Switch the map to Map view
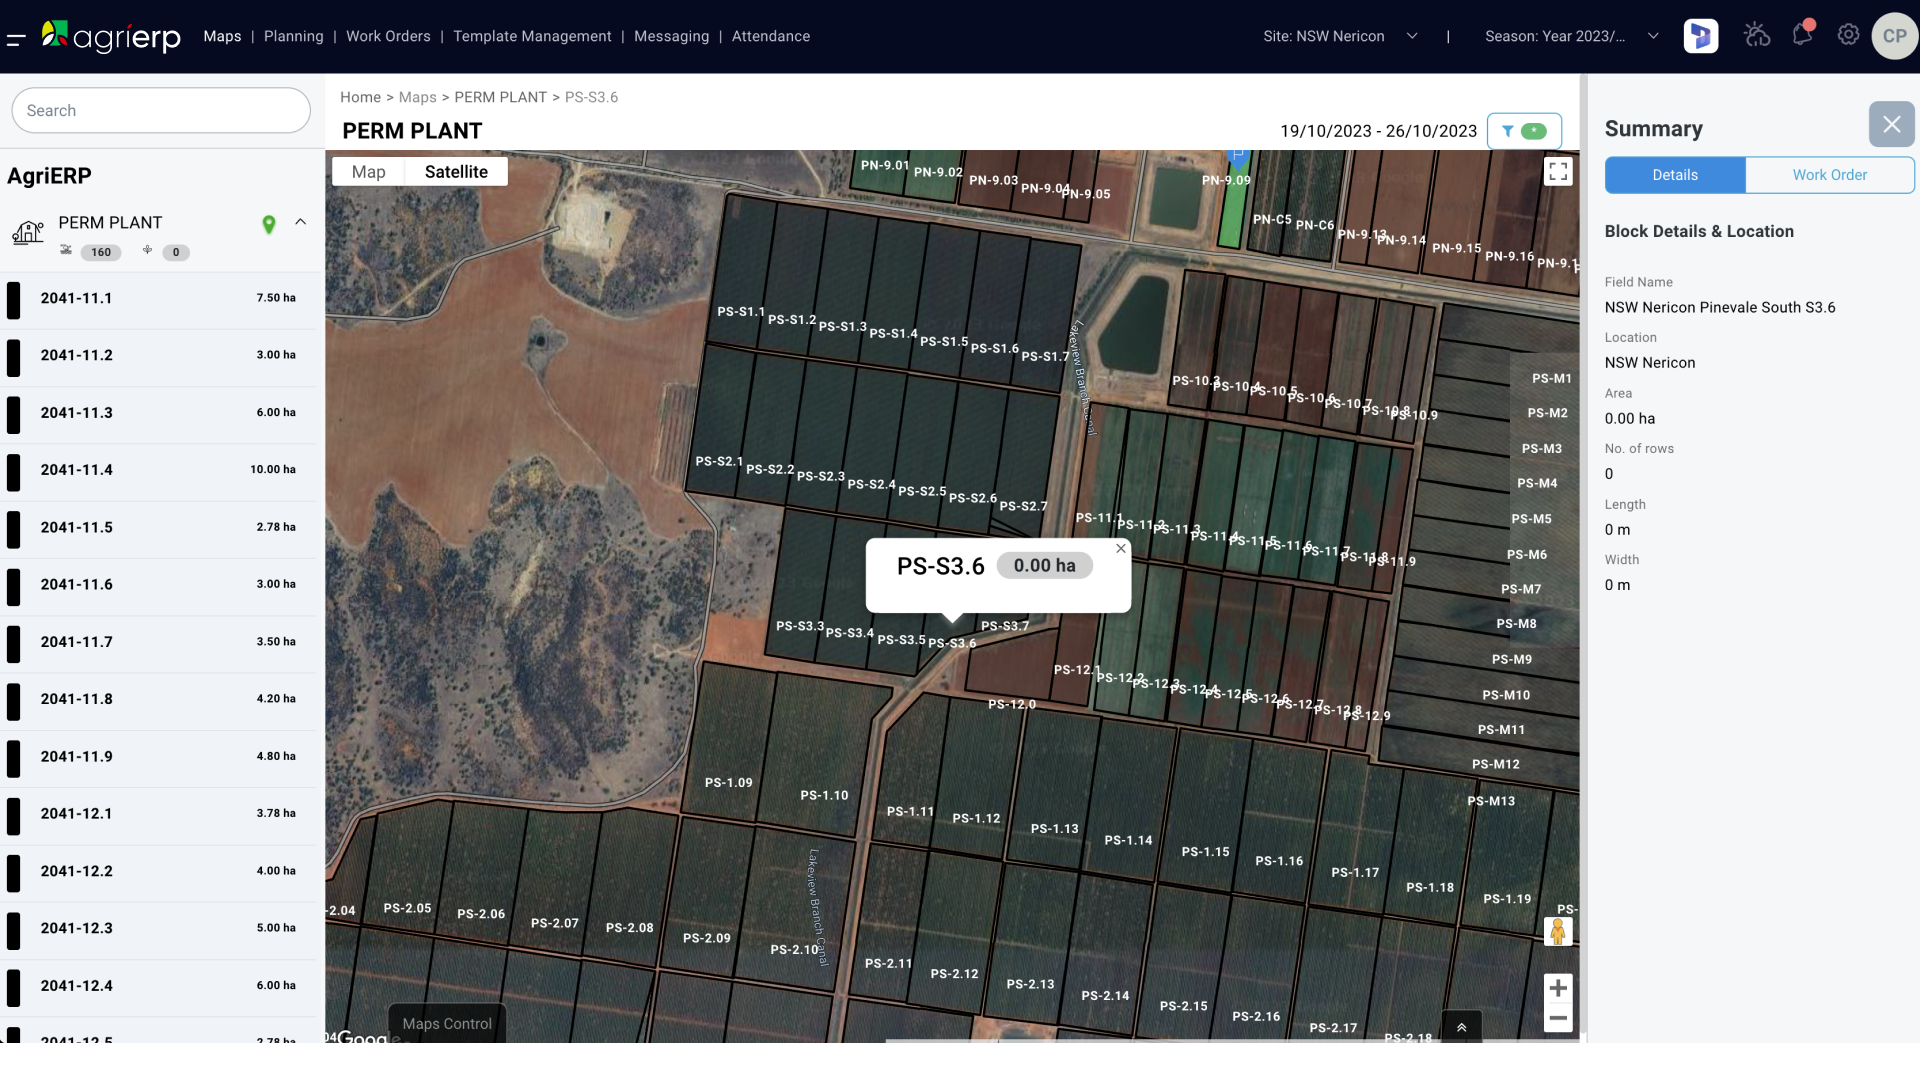The height and width of the screenshot is (1080, 1920). click(x=368, y=171)
